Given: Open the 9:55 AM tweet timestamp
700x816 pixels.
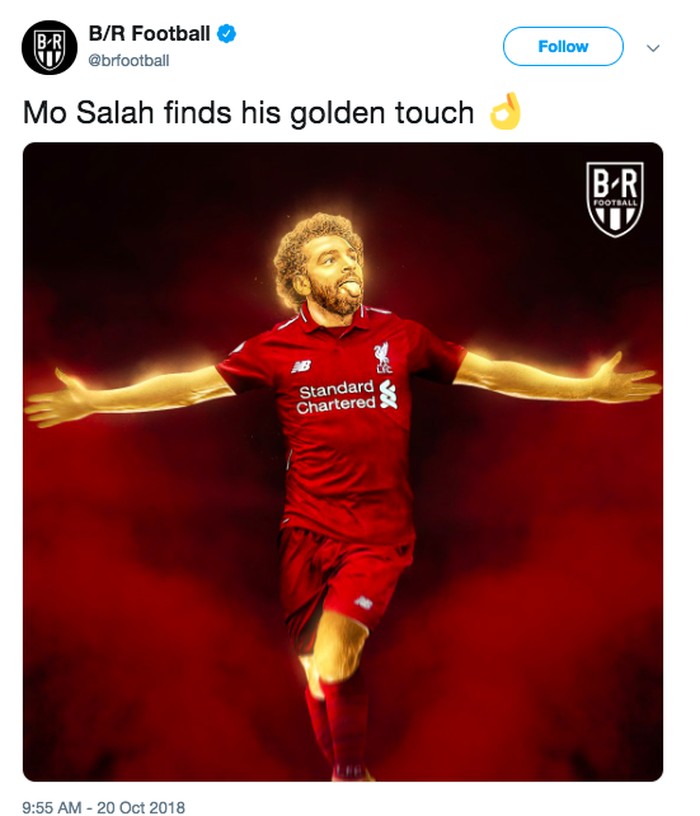Looking at the screenshot, I should click(104, 807).
